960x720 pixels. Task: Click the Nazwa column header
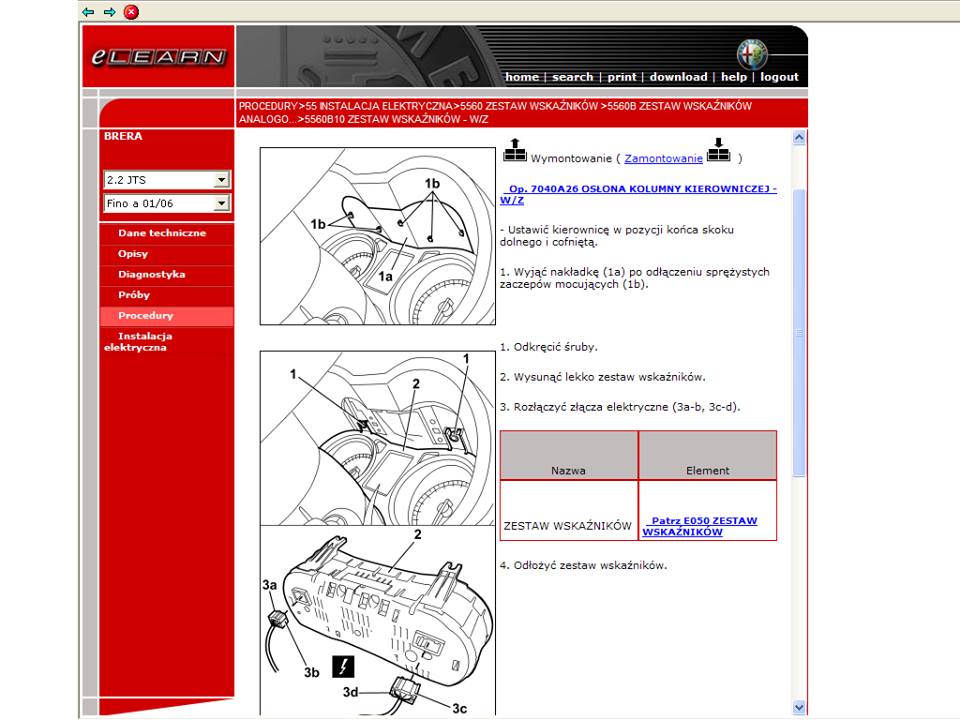click(x=569, y=456)
